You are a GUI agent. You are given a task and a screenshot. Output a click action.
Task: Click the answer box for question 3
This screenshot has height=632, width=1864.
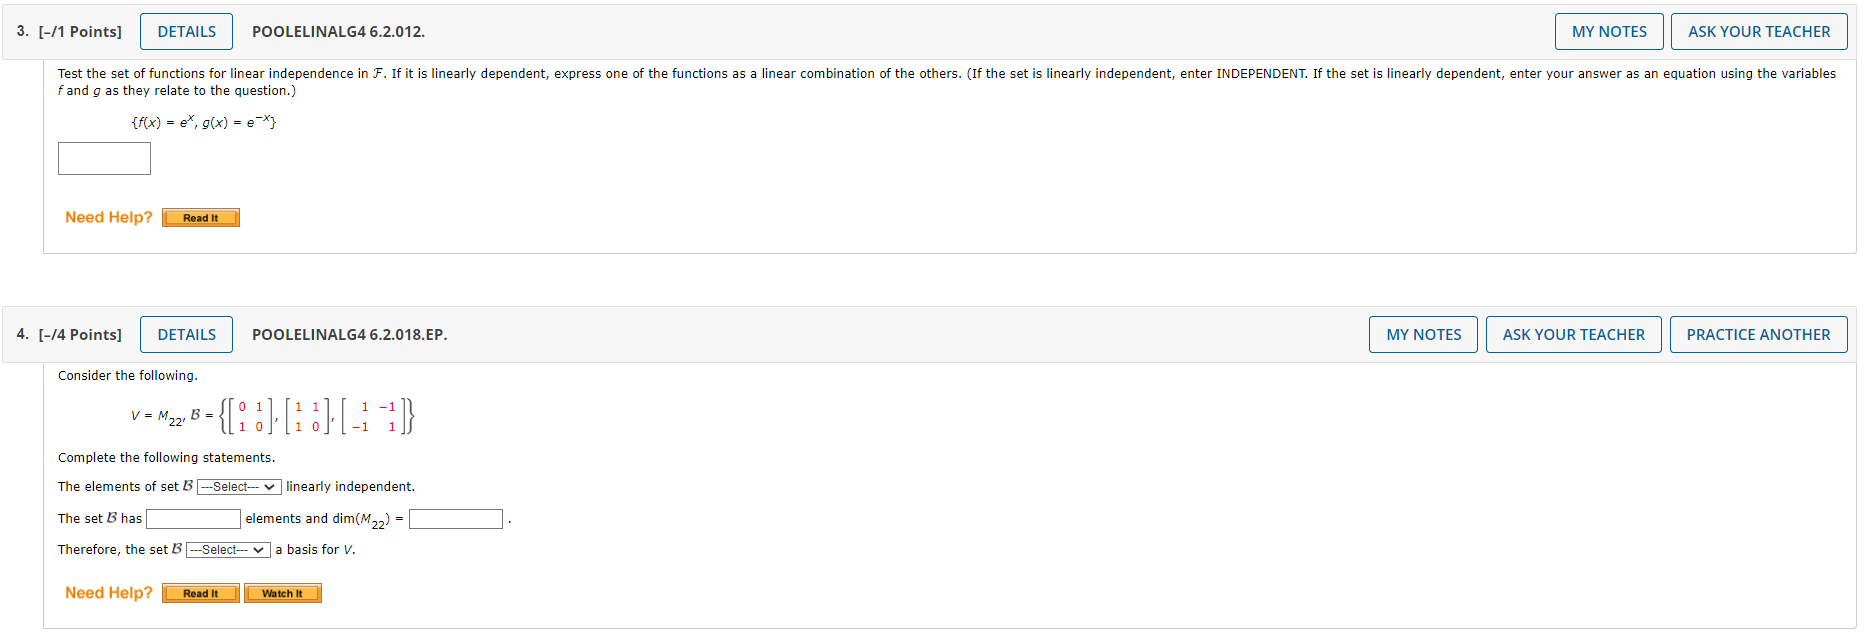[104, 158]
